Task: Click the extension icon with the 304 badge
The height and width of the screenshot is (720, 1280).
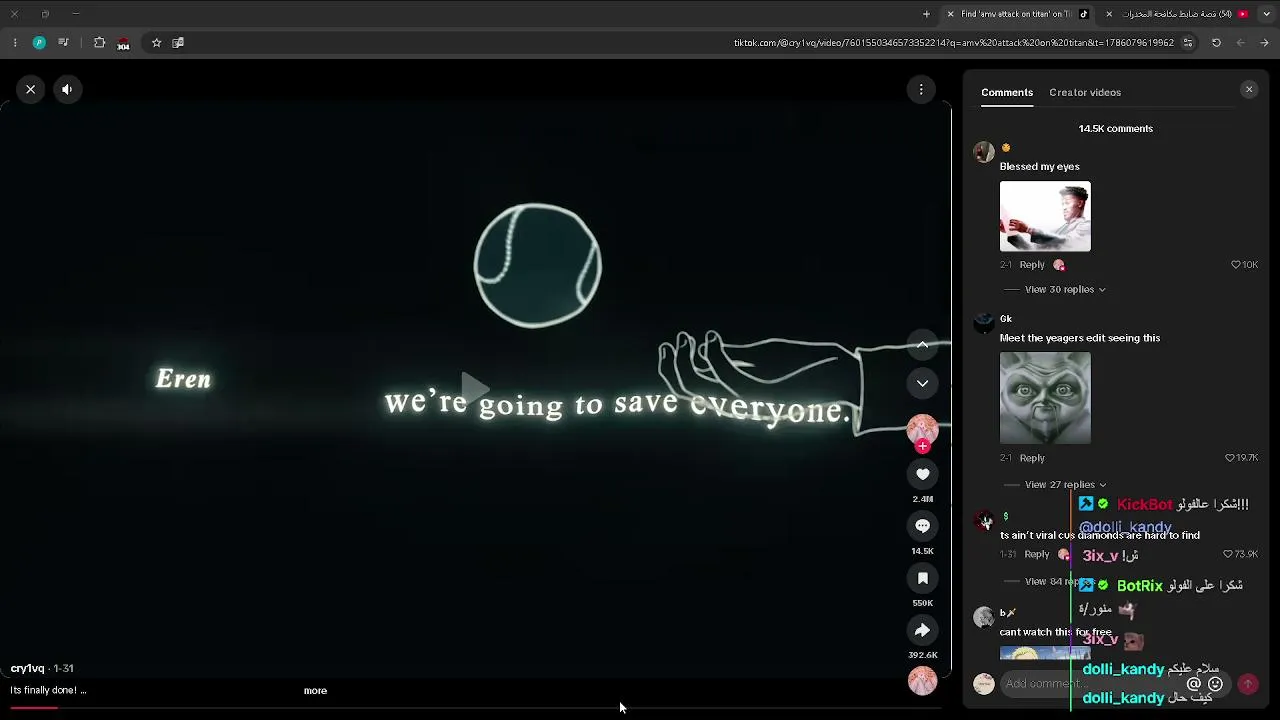Action: 123,44
